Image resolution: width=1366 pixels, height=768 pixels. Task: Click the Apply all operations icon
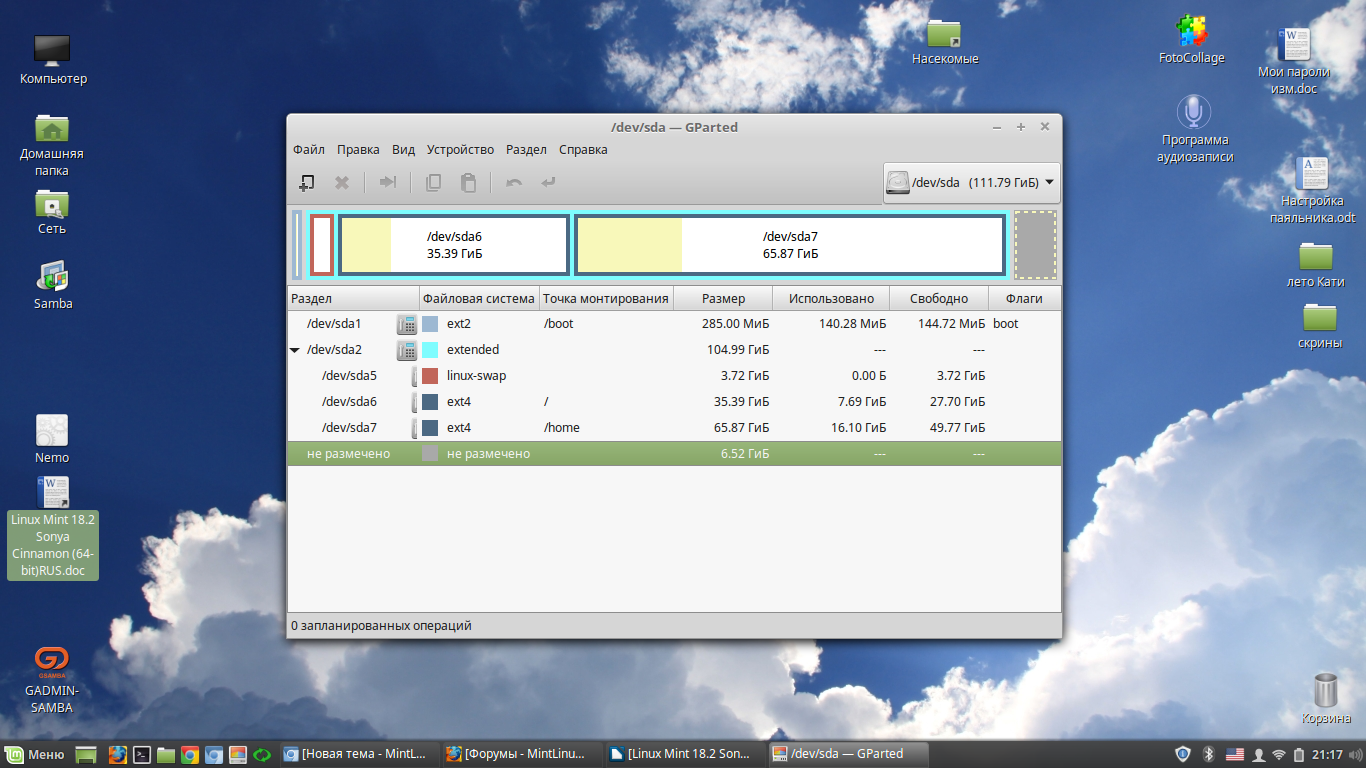(548, 183)
